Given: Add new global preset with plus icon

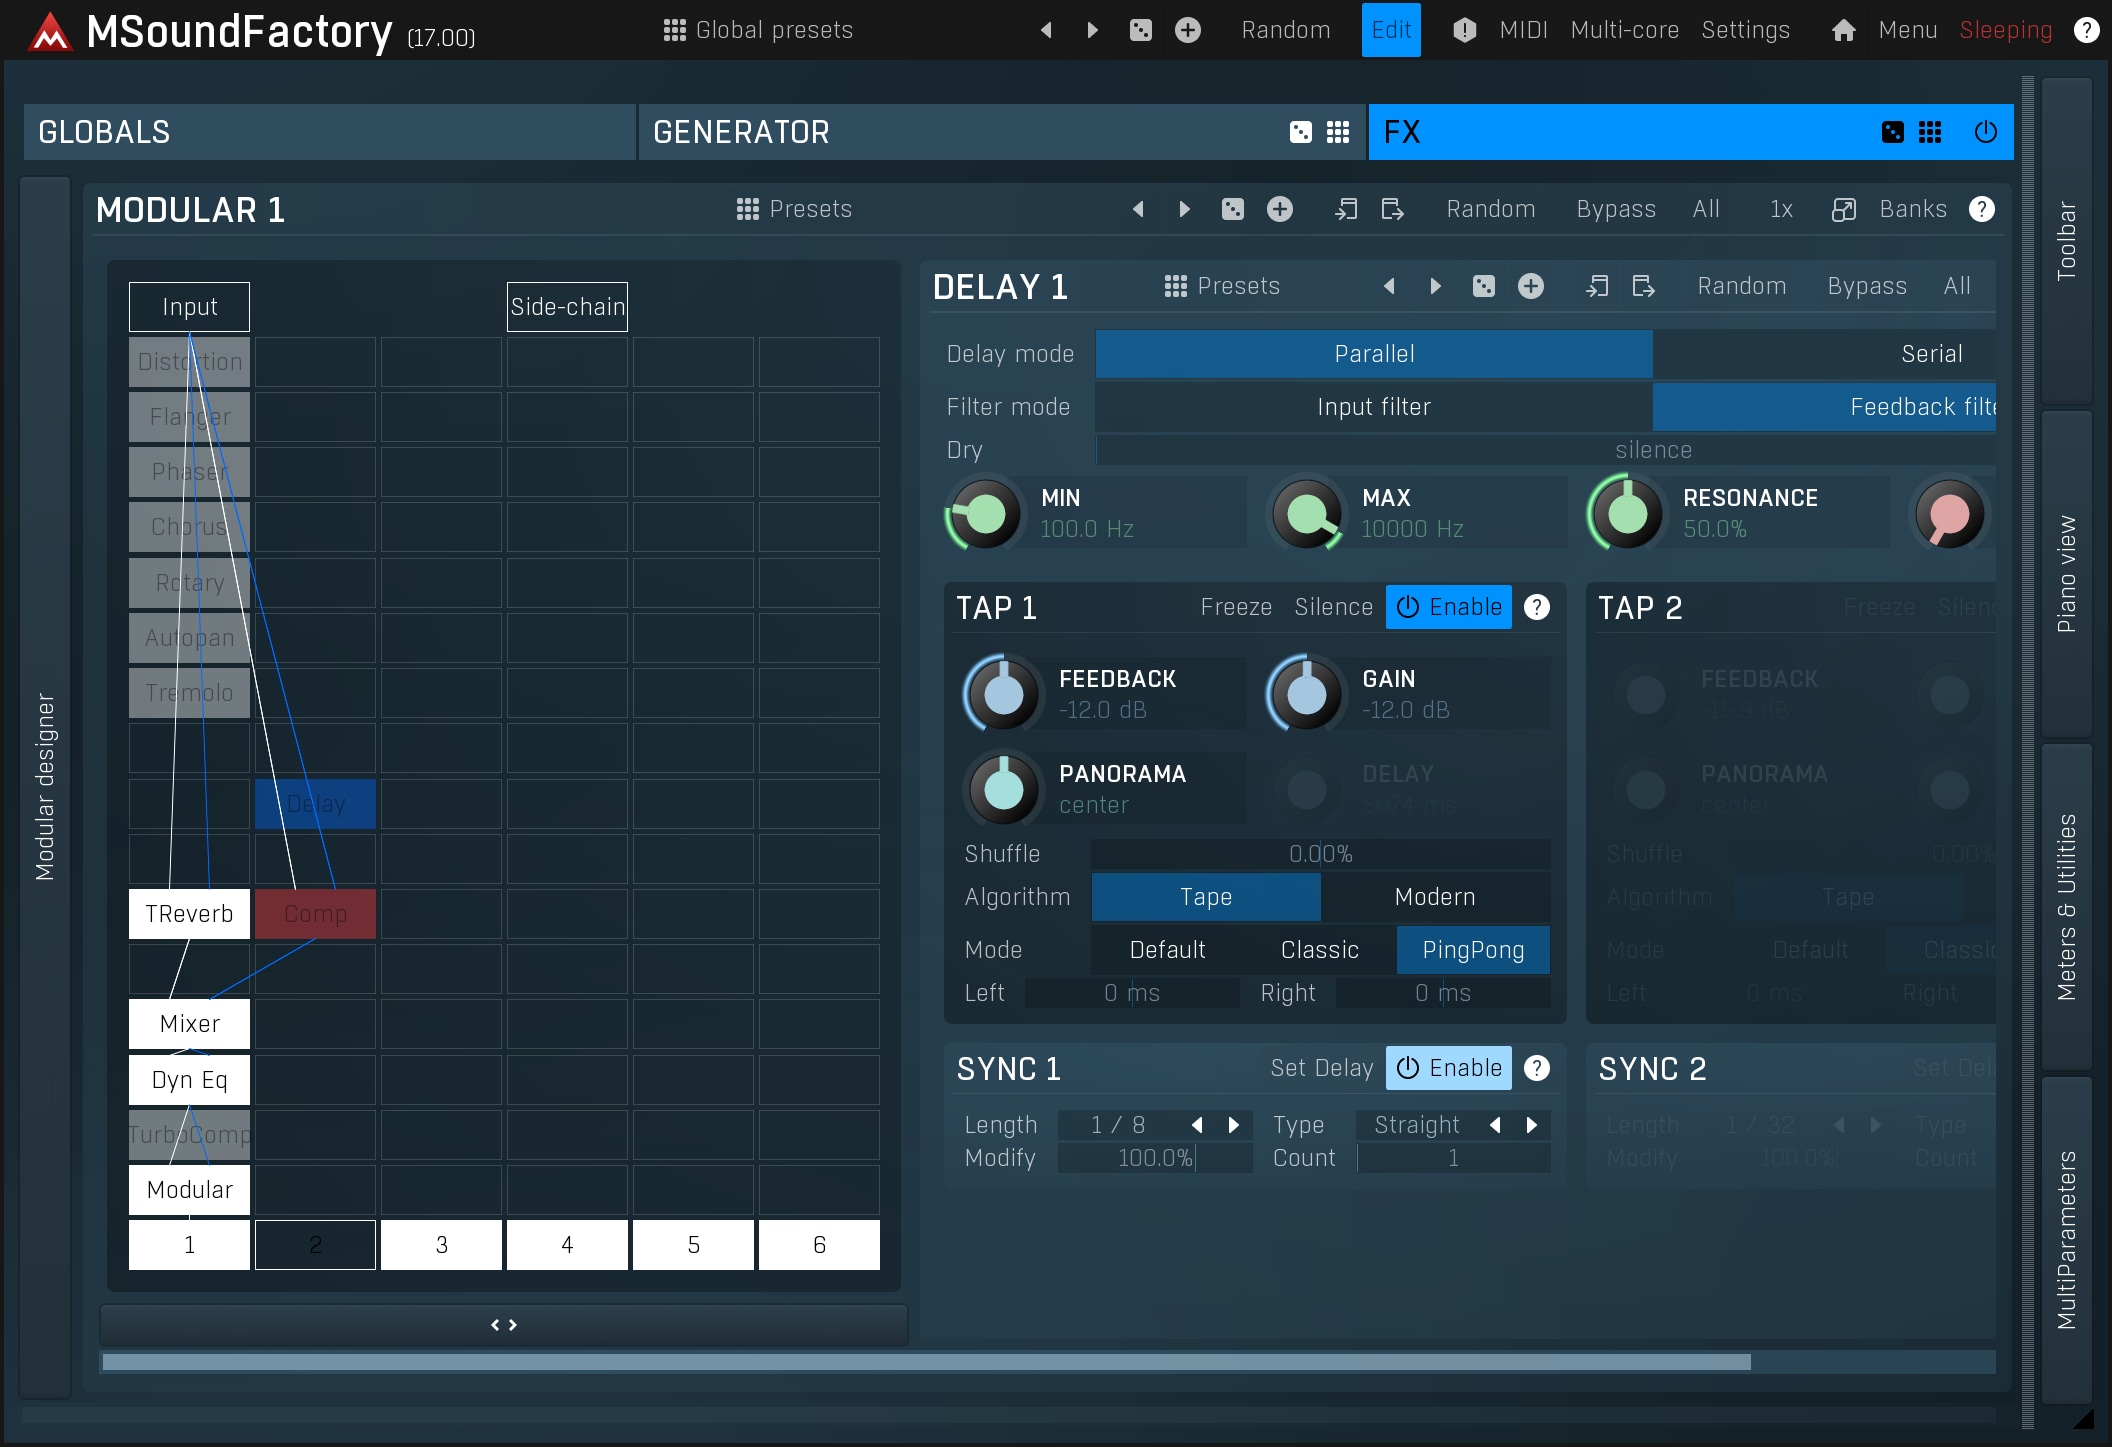Looking at the screenshot, I should (1187, 30).
